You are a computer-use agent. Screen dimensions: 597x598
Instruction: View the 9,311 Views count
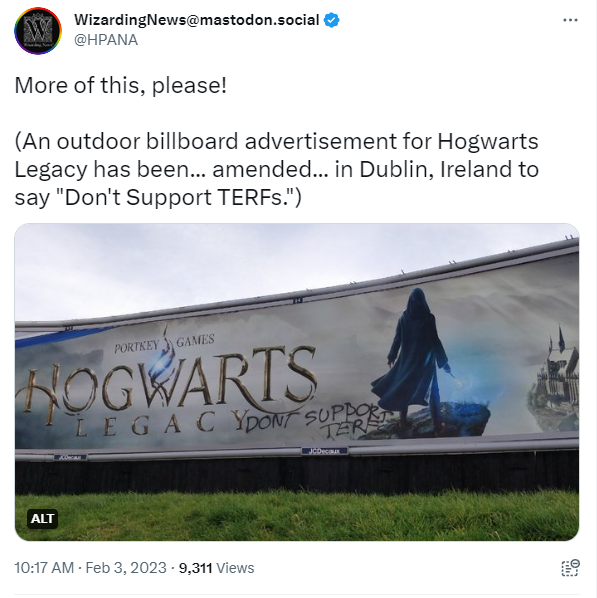216,568
